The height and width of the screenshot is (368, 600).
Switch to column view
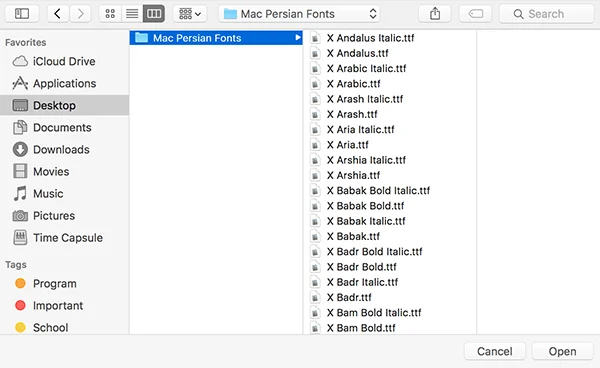154,14
